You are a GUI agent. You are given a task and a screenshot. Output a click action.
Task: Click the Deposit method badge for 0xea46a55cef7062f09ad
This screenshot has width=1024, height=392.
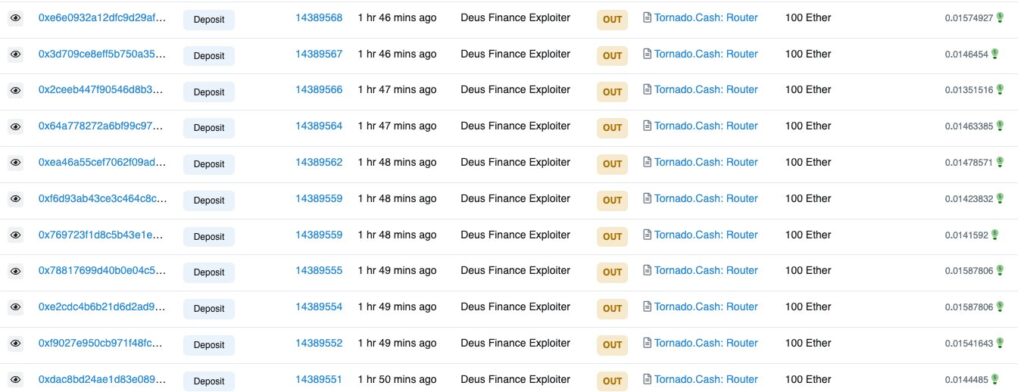(x=209, y=164)
